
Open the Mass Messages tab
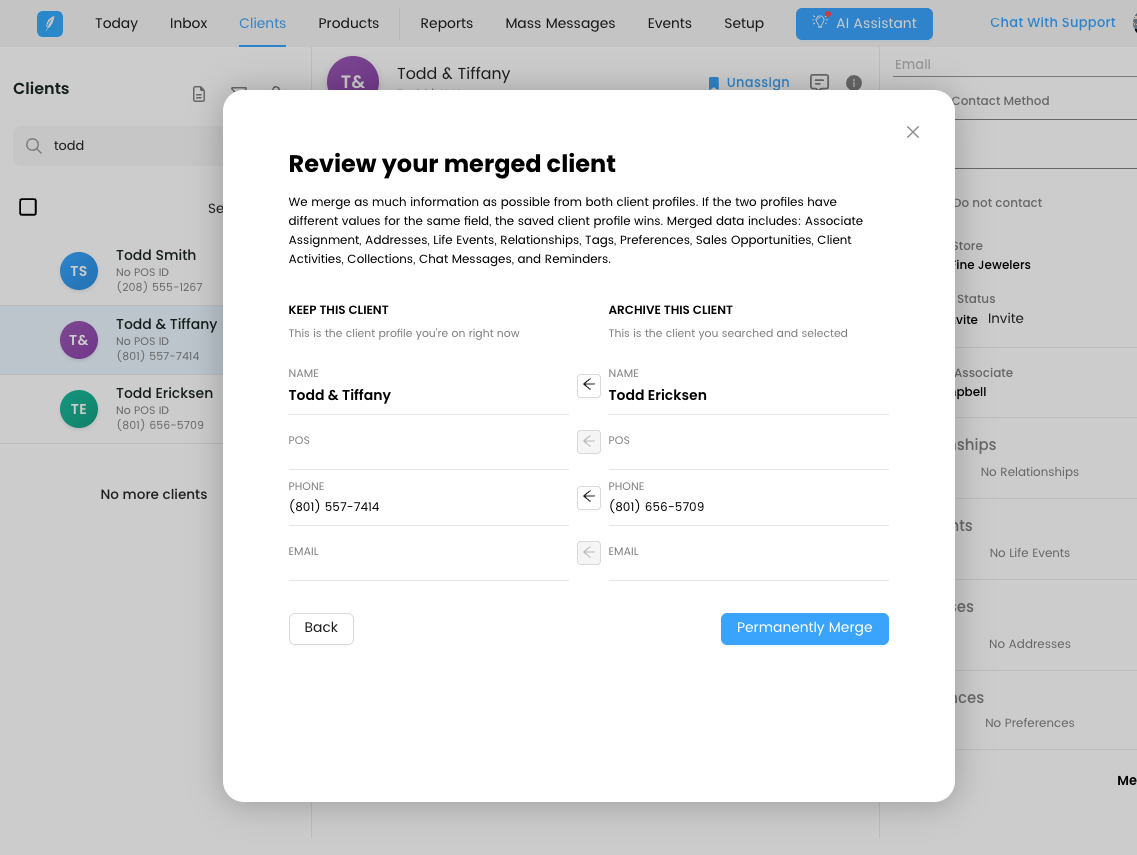[560, 23]
